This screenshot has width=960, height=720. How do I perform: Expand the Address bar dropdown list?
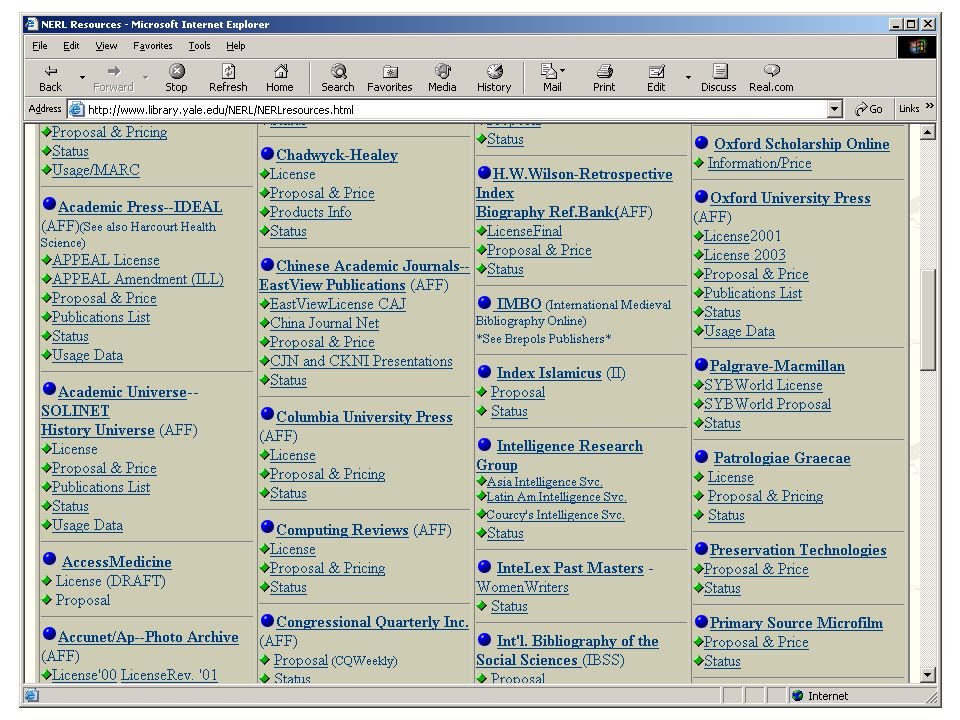[x=834, y=110]
